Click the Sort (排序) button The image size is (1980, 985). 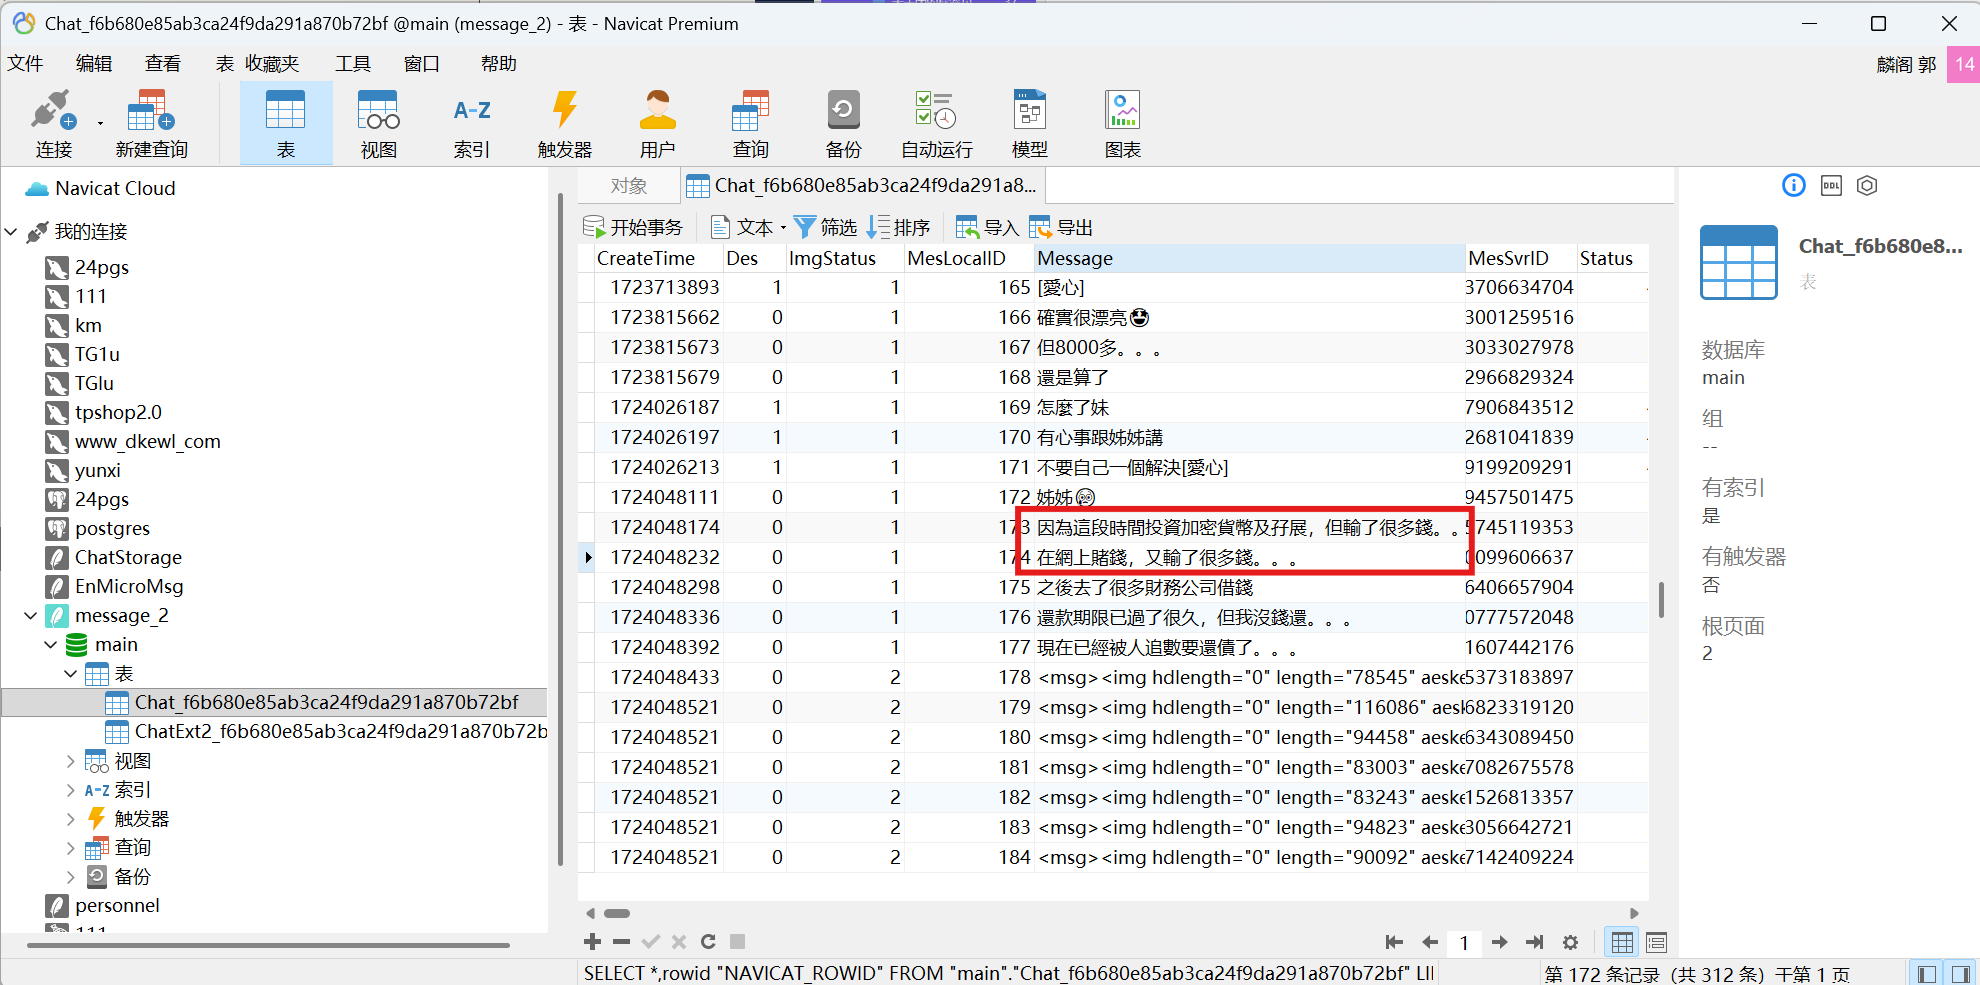pos(899,228)
